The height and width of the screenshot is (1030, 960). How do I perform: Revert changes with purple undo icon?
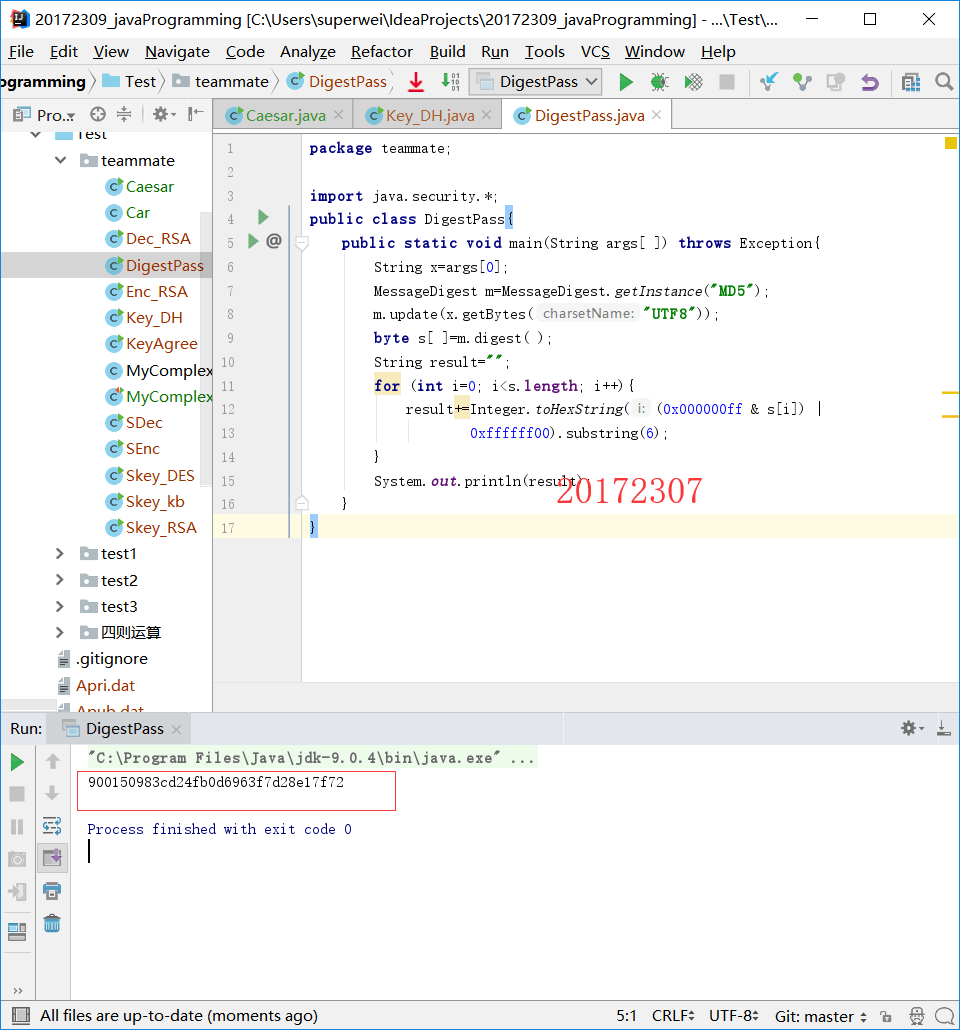[x=869, y=82]
